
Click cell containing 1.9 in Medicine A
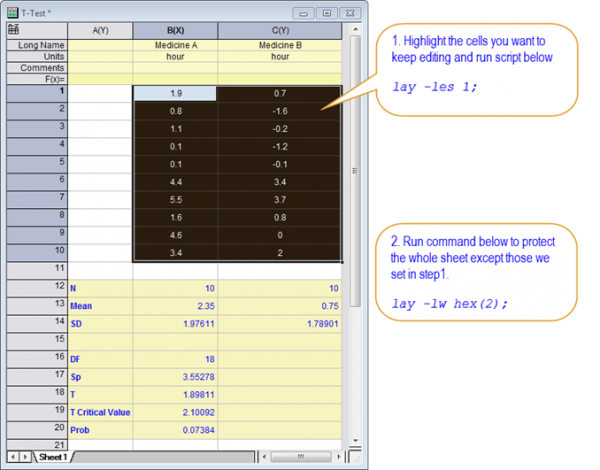(x=175, y=93)
